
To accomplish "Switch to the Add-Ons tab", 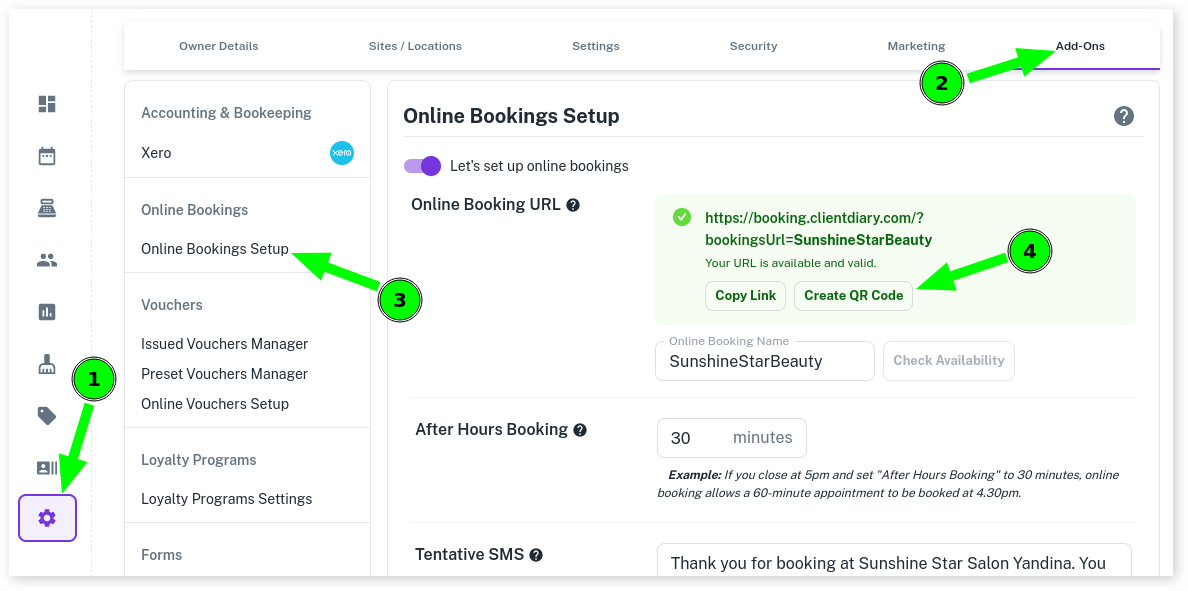I will tap(1081, 45).
